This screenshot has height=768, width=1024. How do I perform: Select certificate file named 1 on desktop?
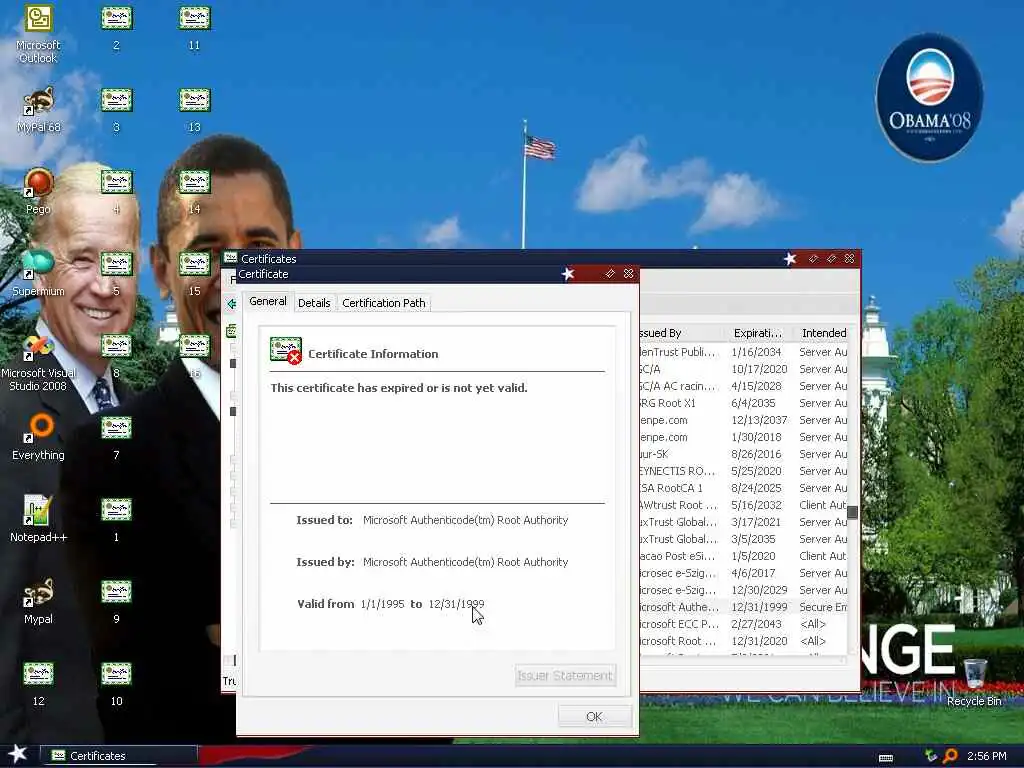tap(116, 520)
